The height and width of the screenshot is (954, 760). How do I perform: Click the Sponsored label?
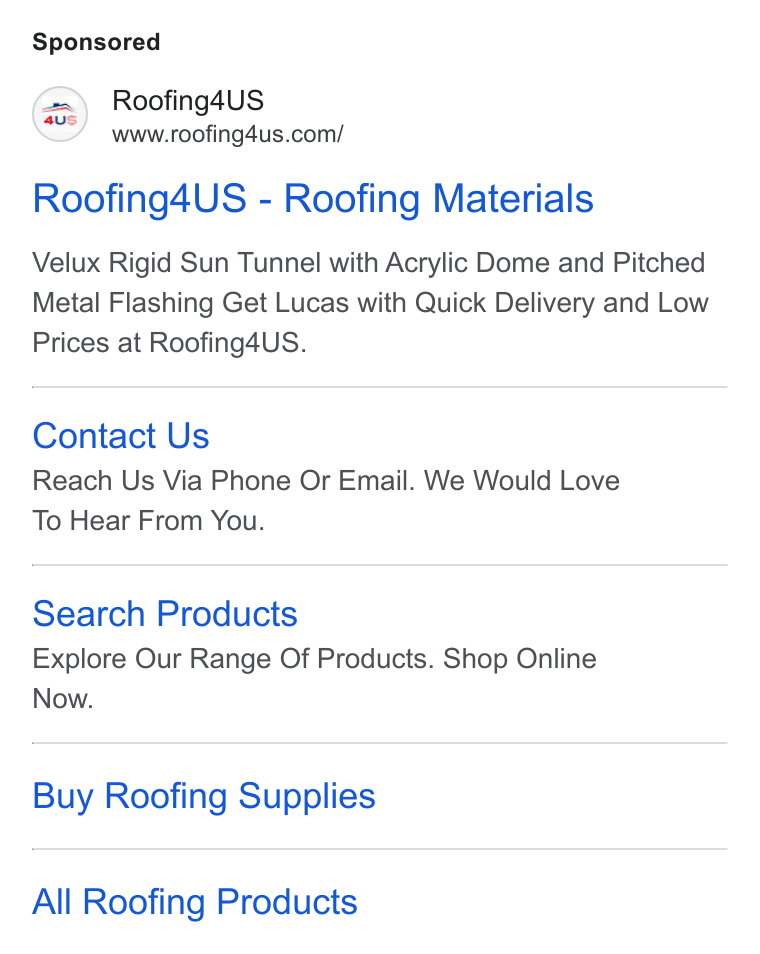(x=96, y=42)
